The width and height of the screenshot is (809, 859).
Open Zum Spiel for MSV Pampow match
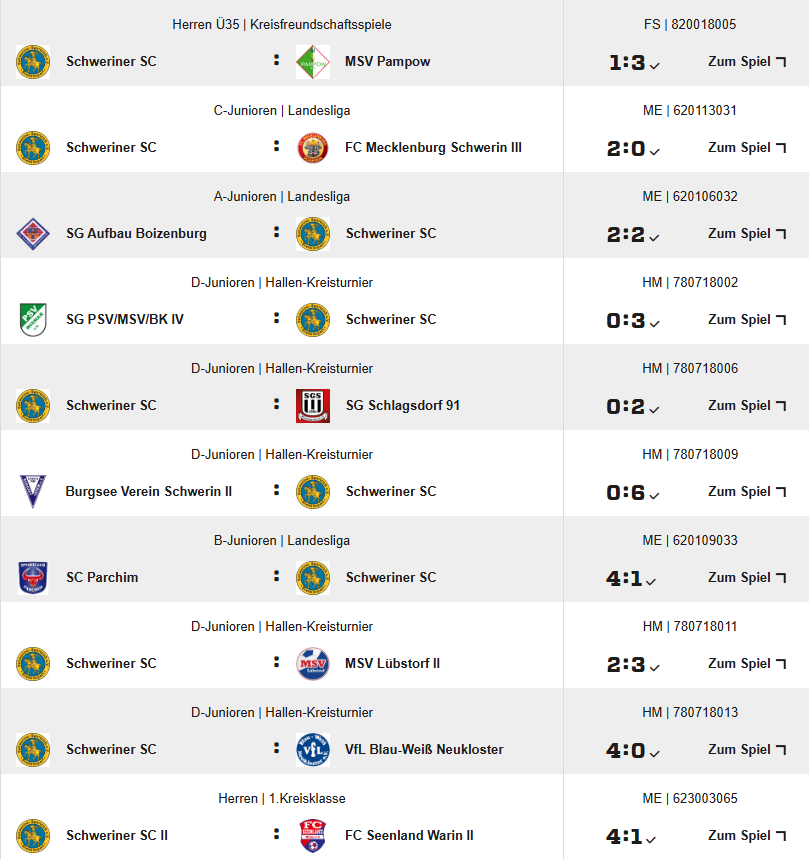click(747, 62)
